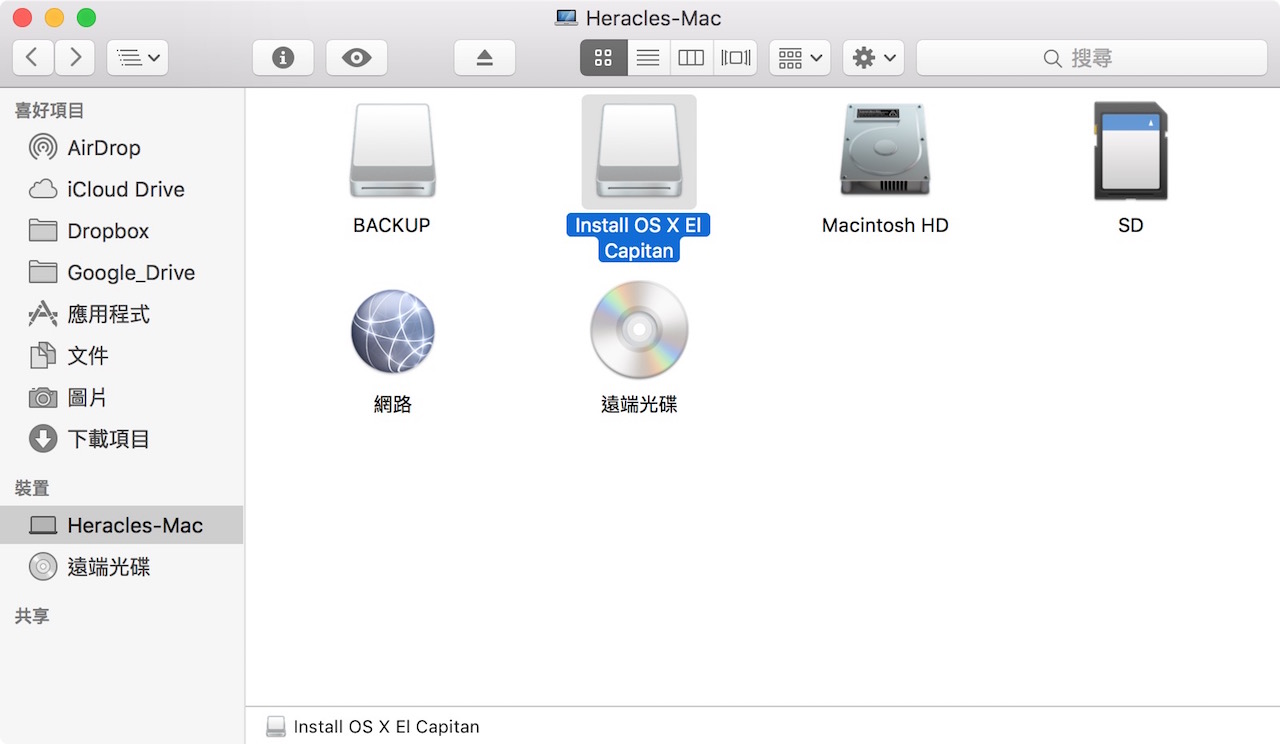Select 圖片 in the sidebar

122,398
